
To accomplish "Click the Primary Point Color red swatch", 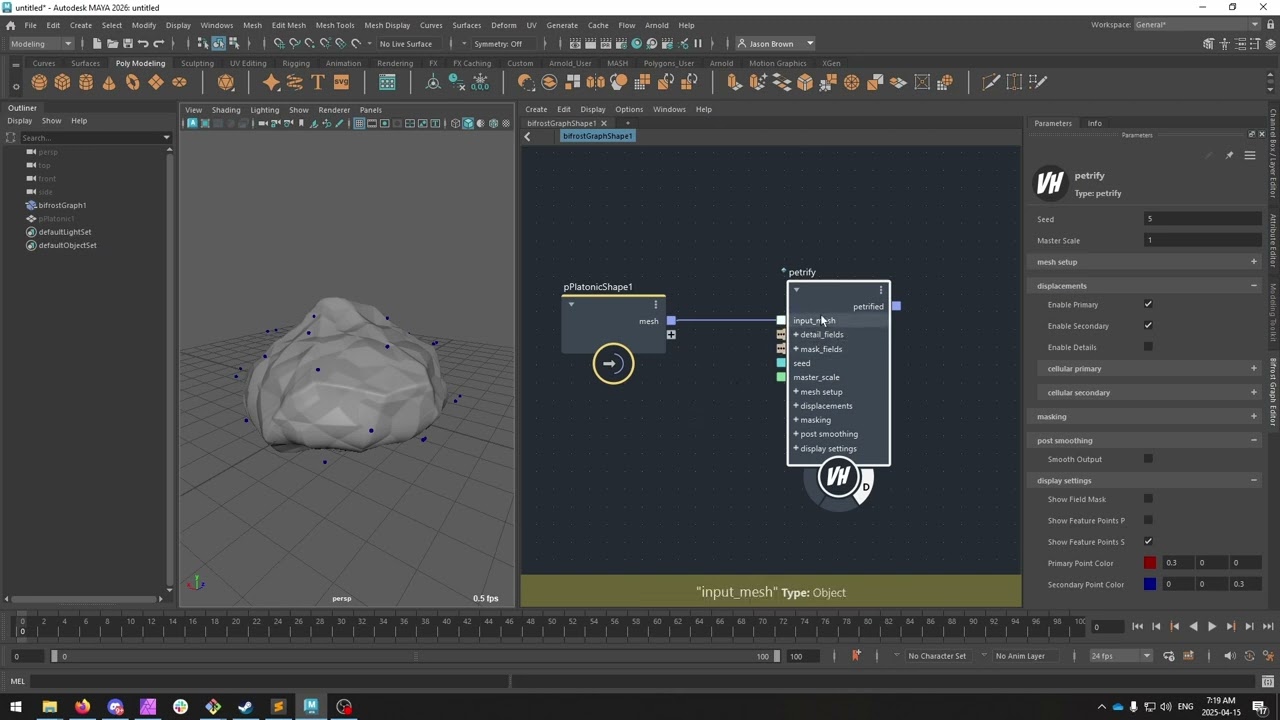I will [1150, 563].
